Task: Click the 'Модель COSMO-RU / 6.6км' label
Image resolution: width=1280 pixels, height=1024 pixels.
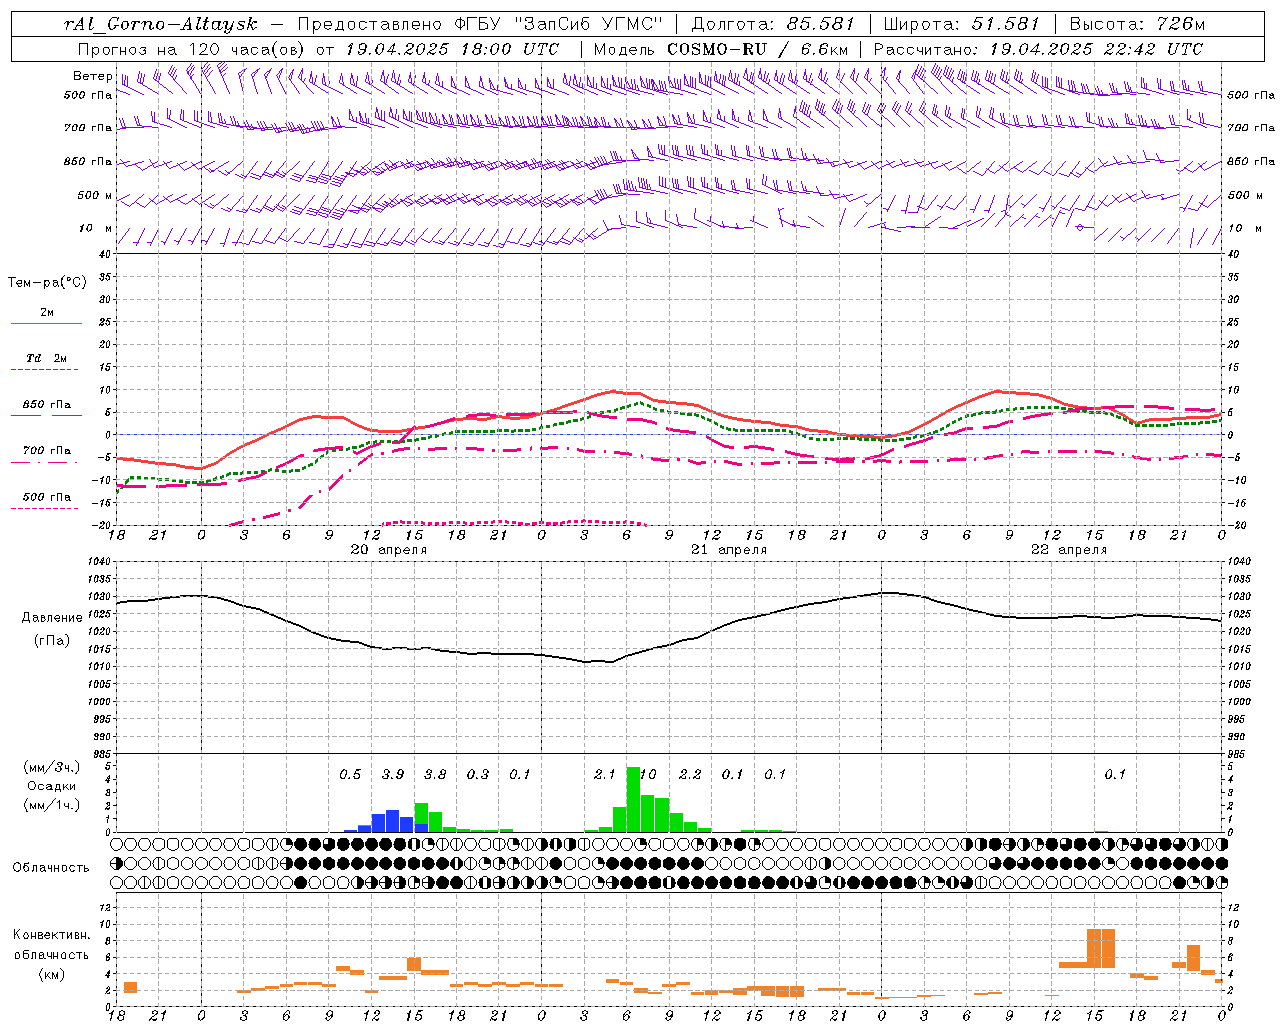Action: click(x=721, y=49)
